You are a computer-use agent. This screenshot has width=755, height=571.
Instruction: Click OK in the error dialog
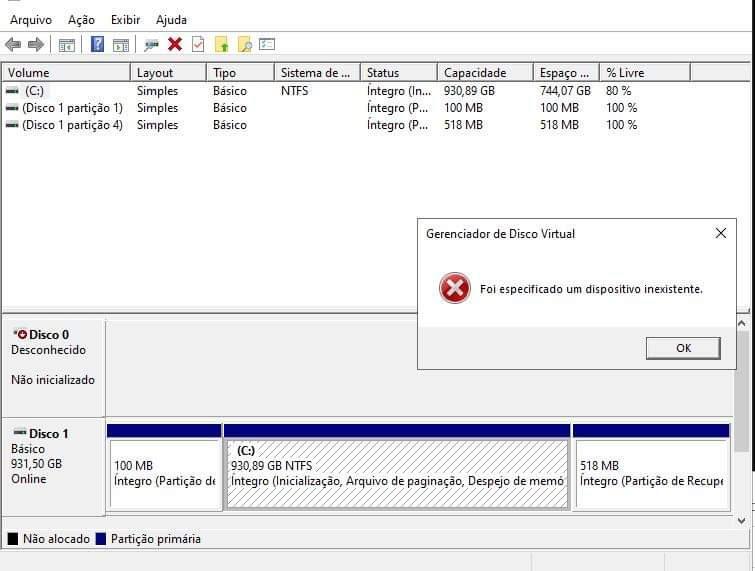click(x=683, y=348)
